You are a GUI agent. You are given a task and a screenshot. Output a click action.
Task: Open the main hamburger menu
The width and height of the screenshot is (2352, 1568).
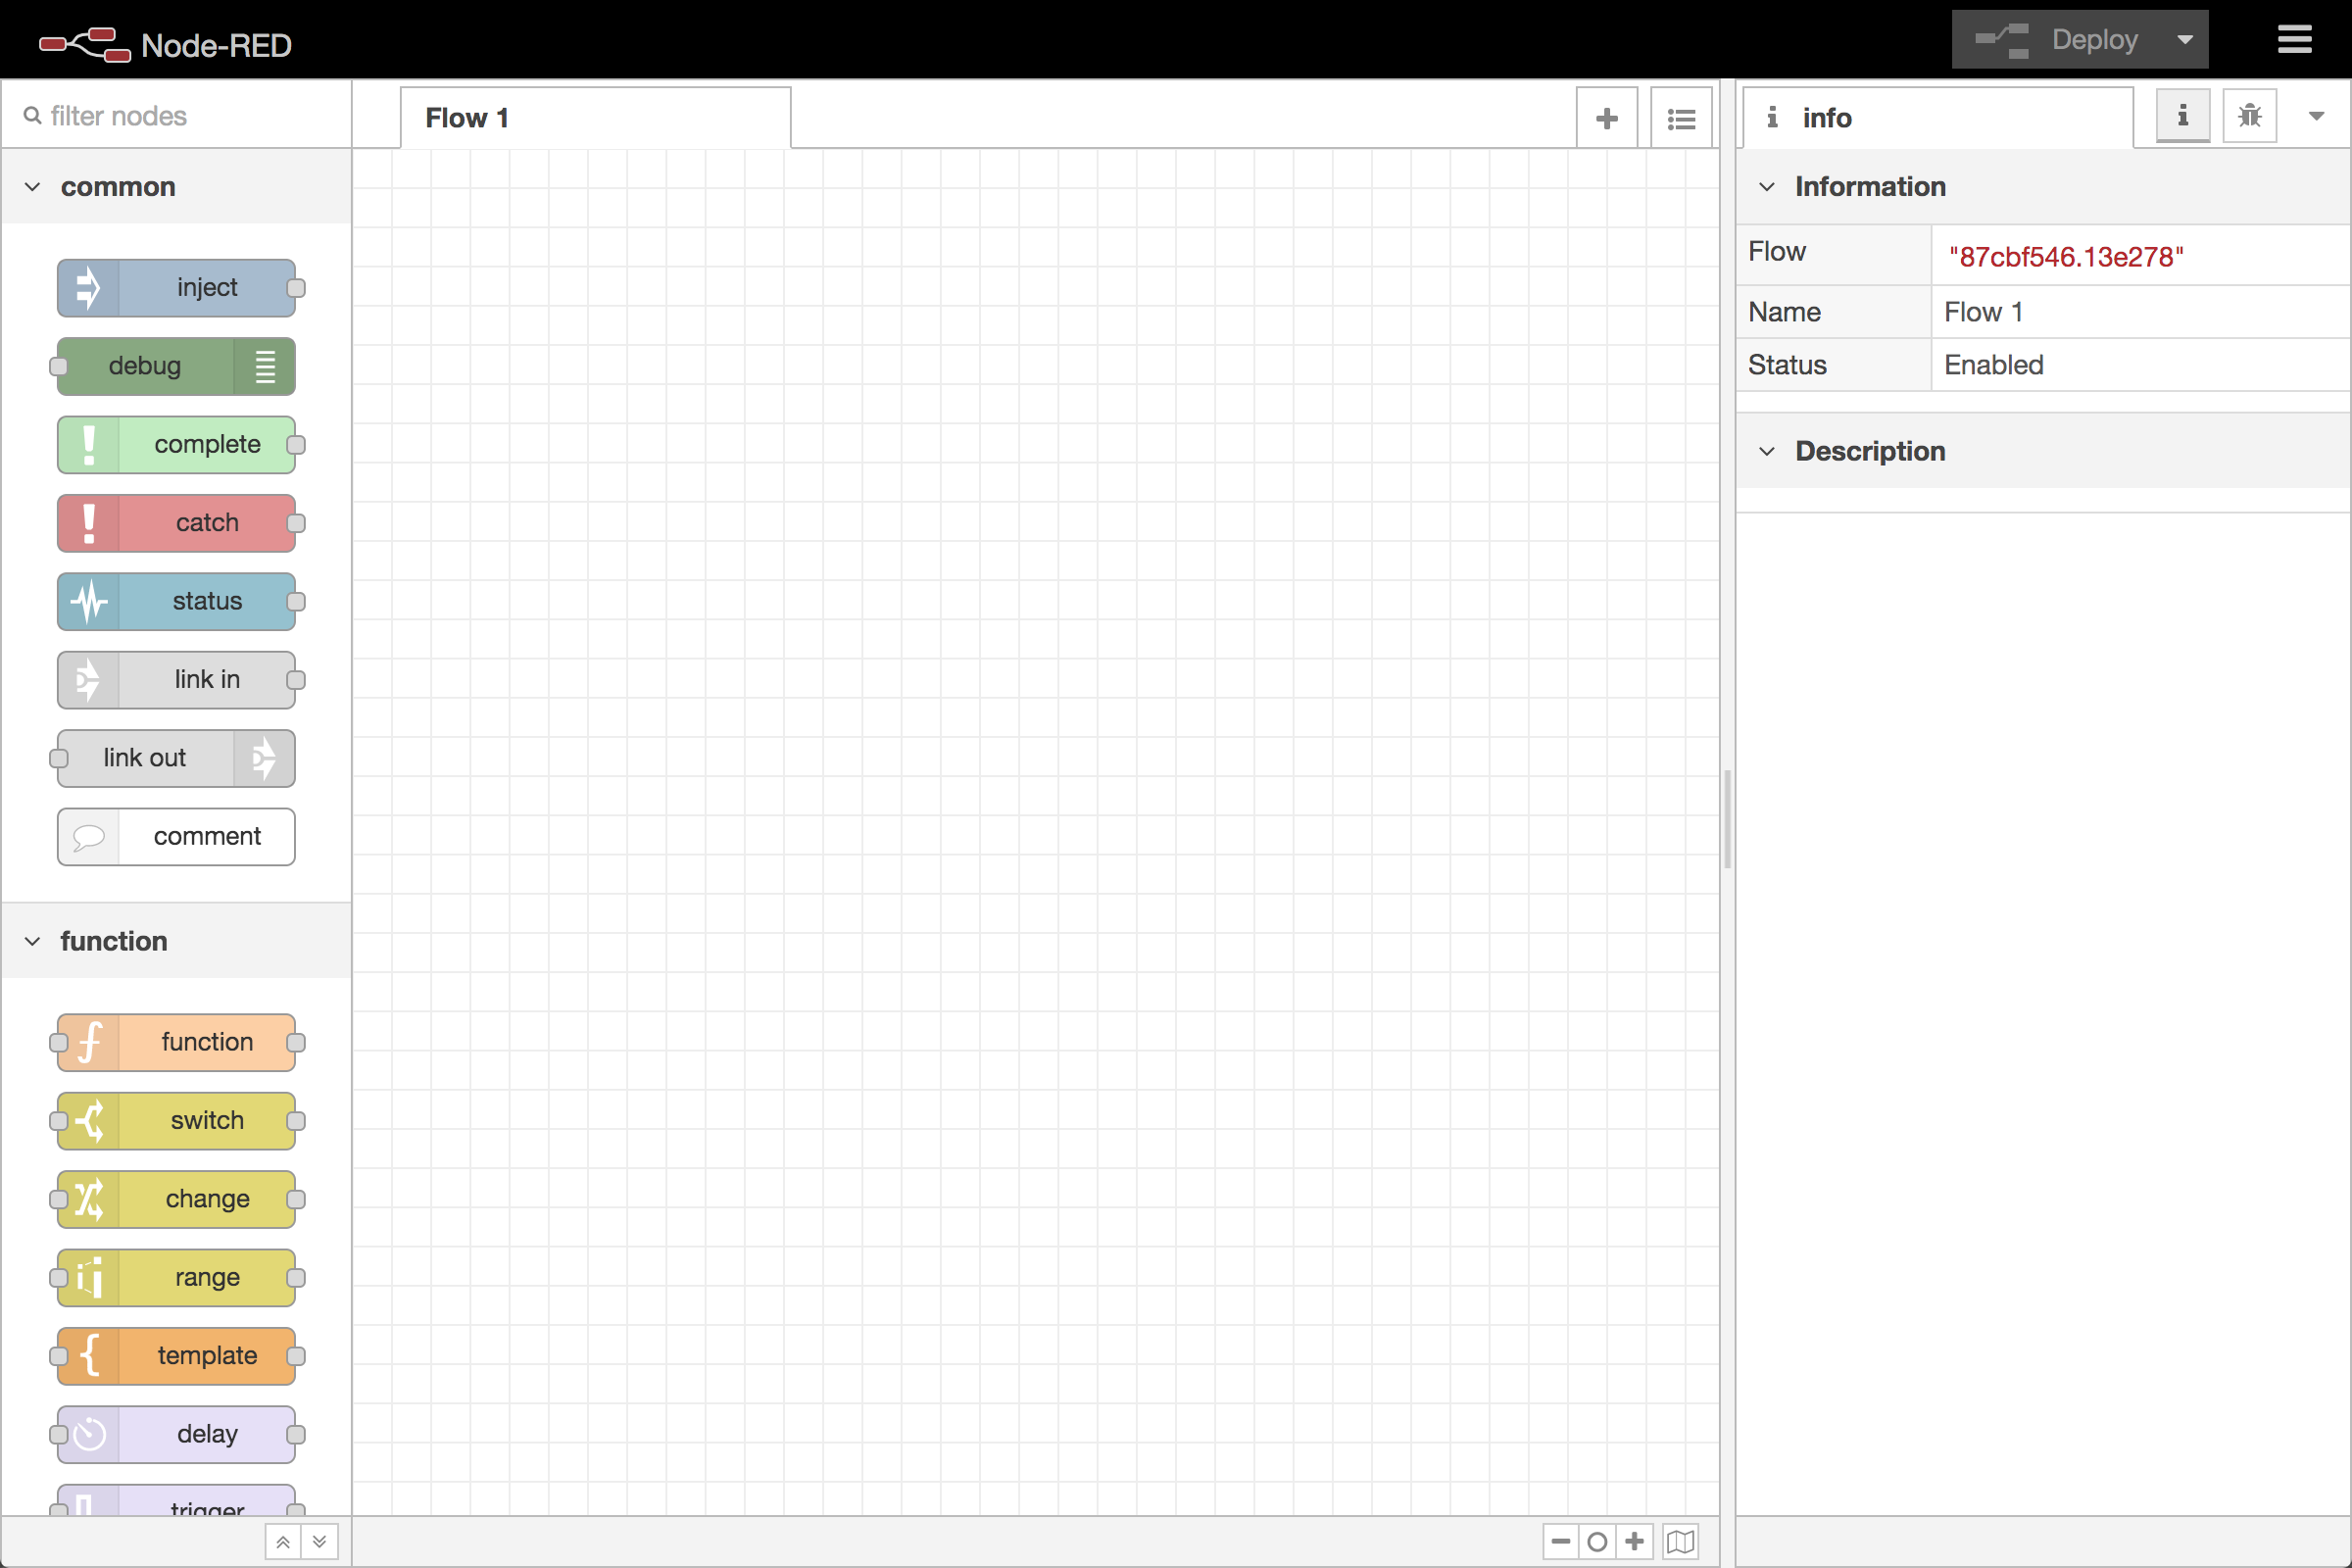click(2294, 40)
